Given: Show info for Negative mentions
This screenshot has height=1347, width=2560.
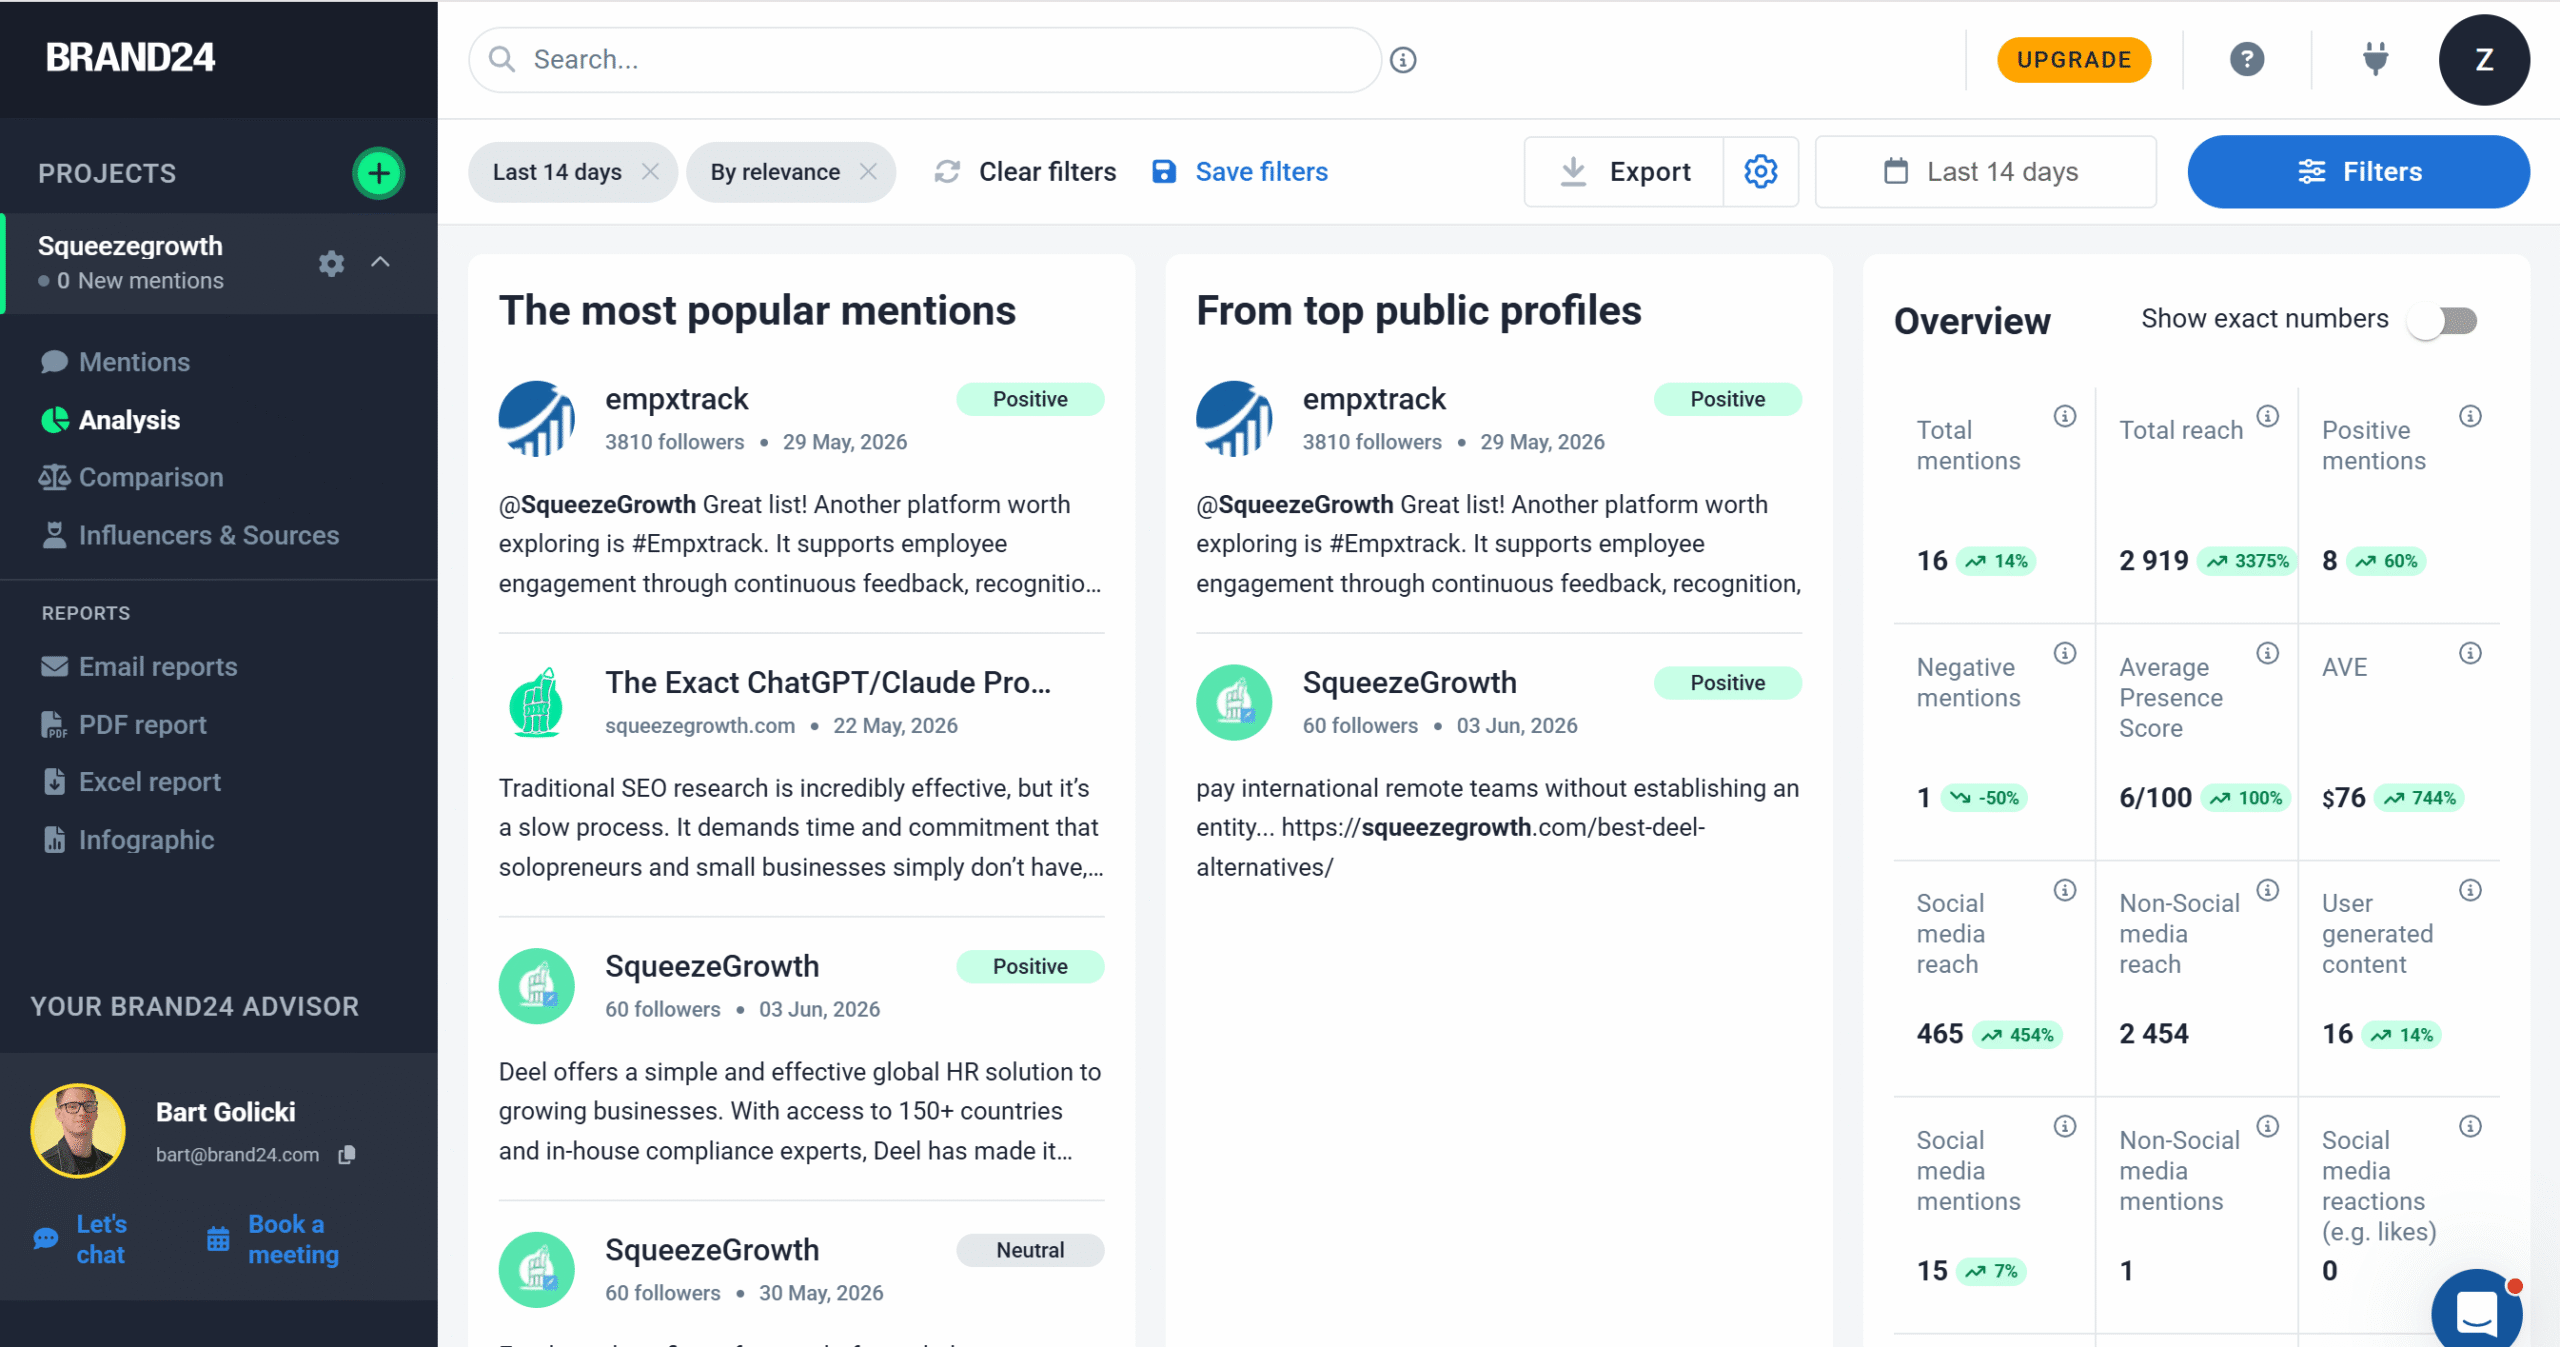Looking at the screenshot, I should 2065,653.
